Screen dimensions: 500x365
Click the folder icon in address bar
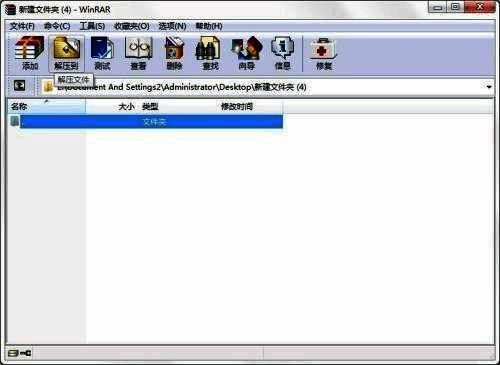coord(48,87)
